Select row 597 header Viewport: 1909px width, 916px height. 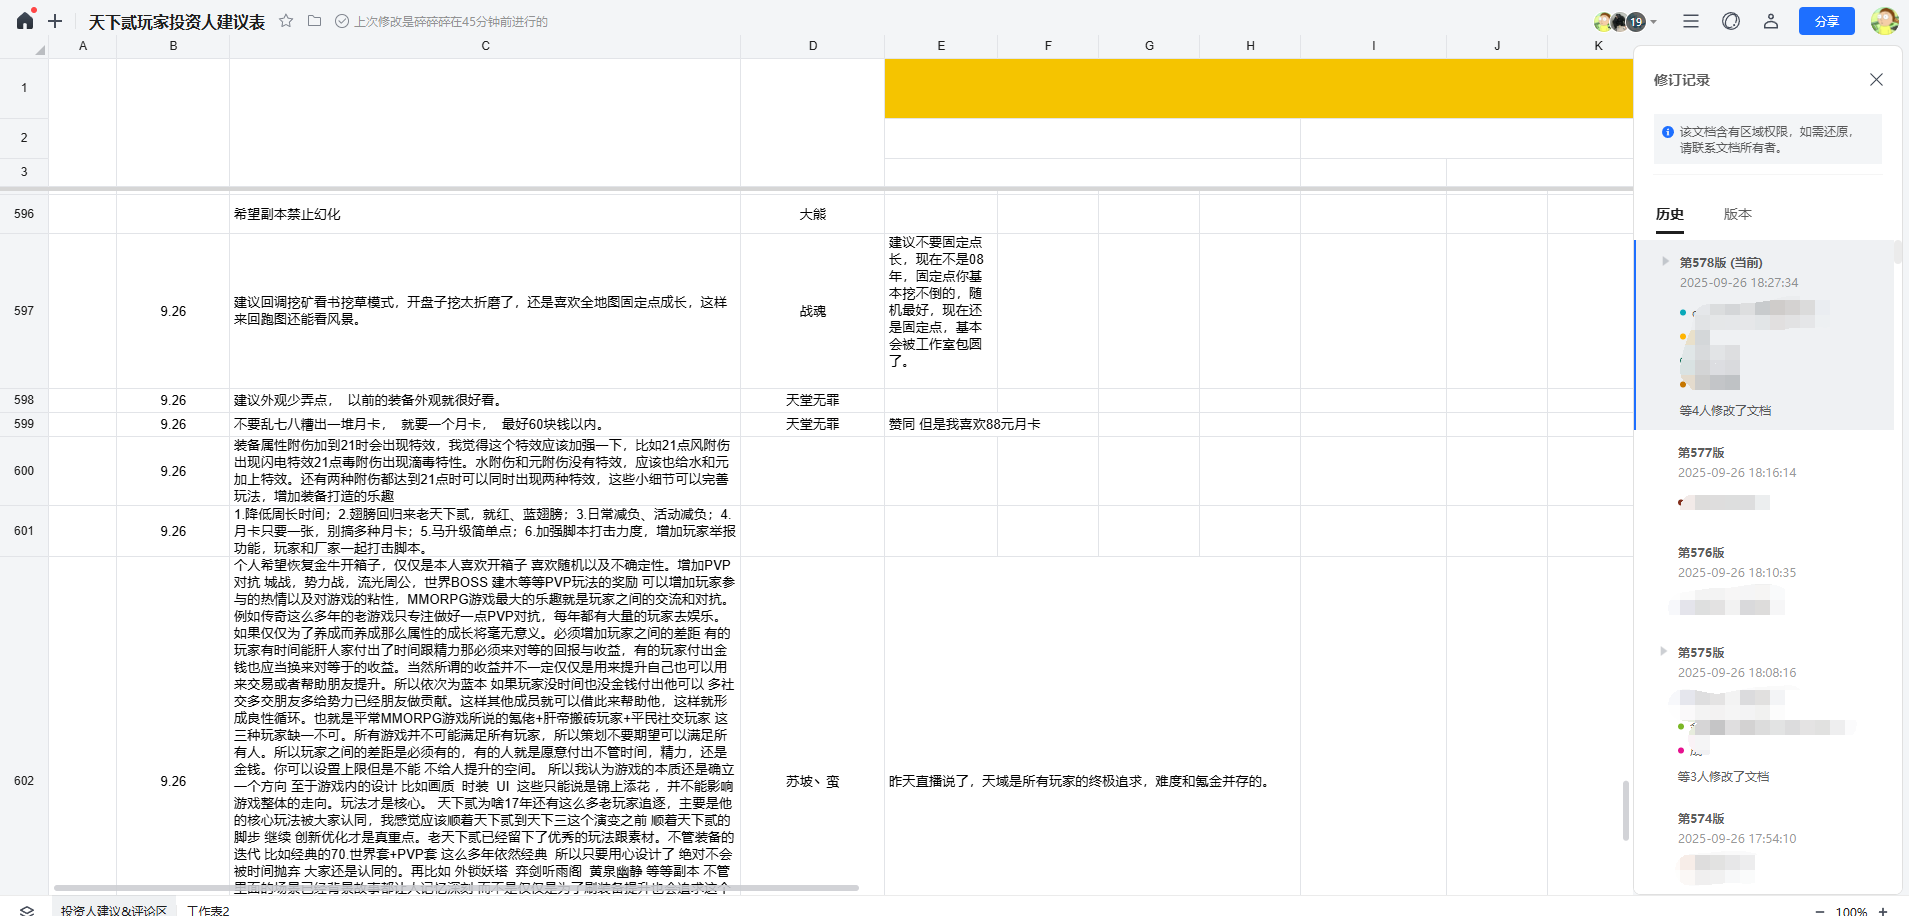(24, 311)
